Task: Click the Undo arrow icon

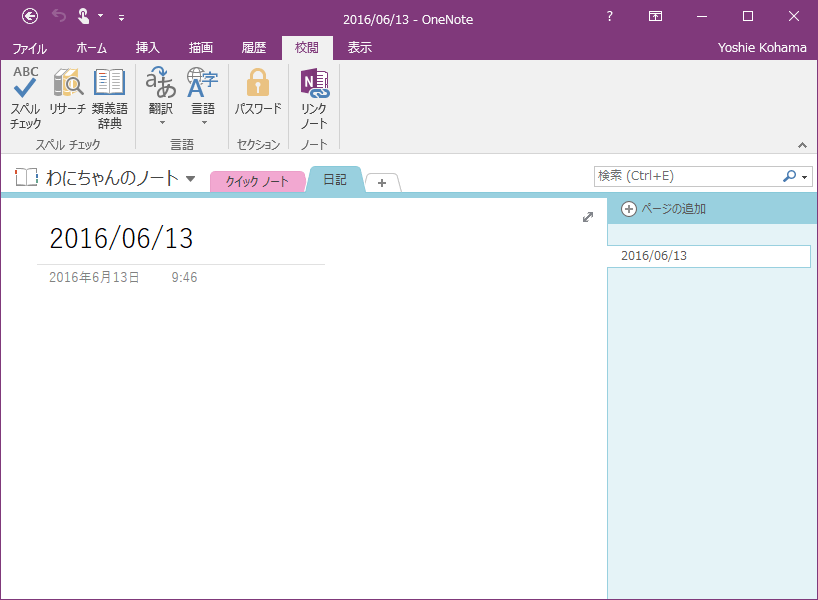Action: click(59, 17)
